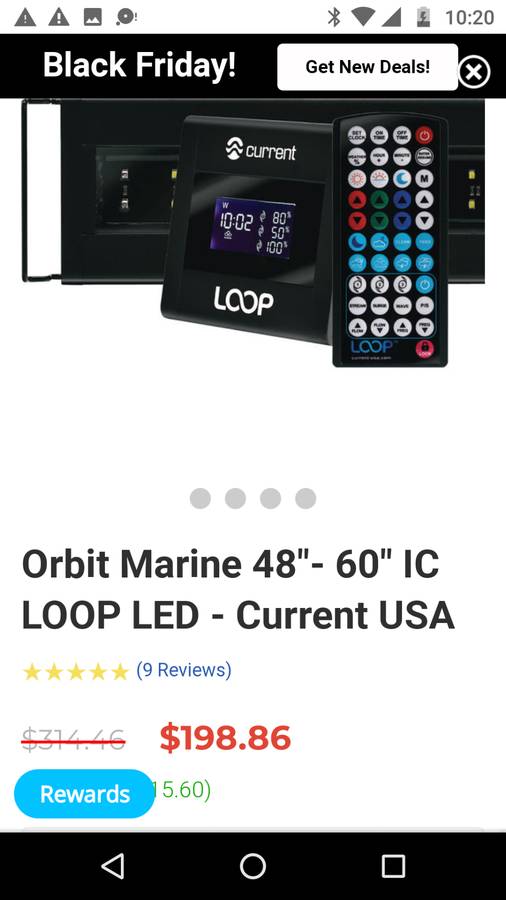The width and height of the screenshot is (506, 900).
Task: Select the third image carousel dot
Action: coord(270,498)
